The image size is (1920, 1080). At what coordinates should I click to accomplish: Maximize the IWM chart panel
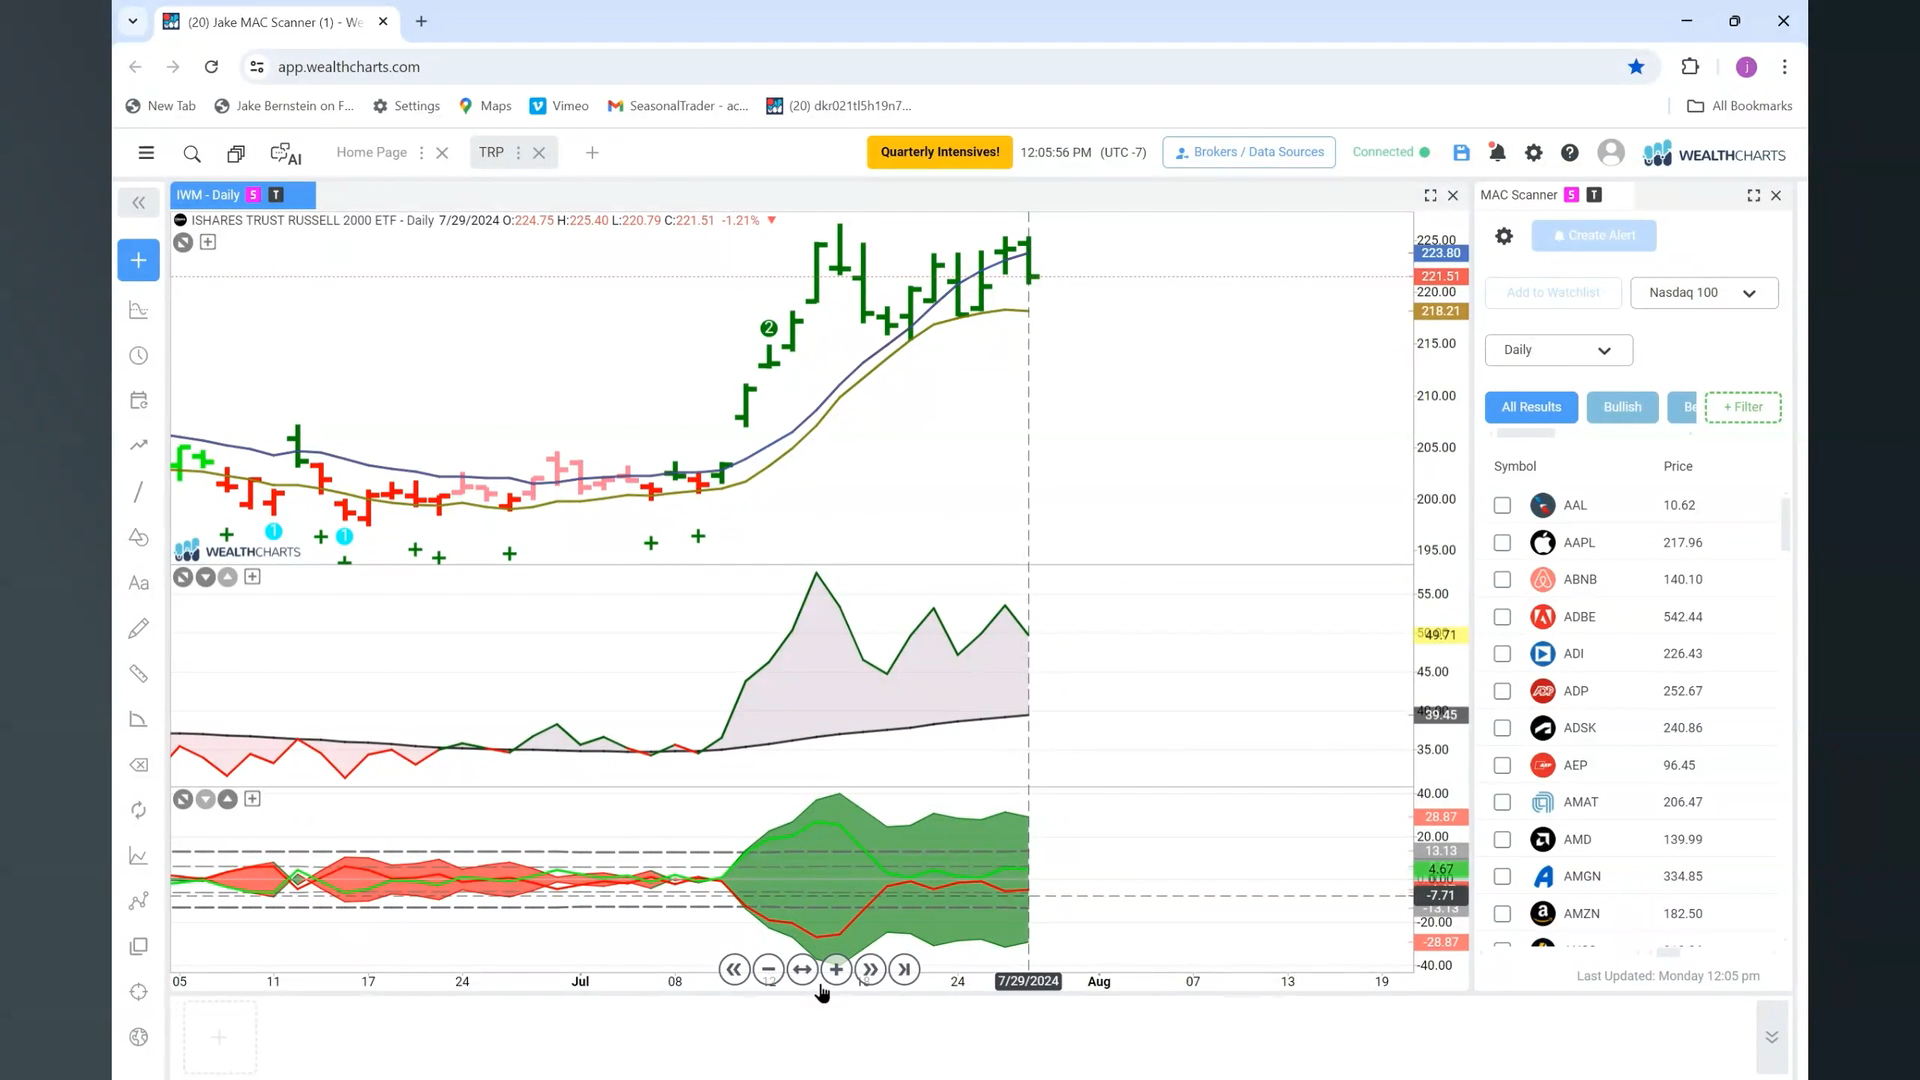(1431, 196)
